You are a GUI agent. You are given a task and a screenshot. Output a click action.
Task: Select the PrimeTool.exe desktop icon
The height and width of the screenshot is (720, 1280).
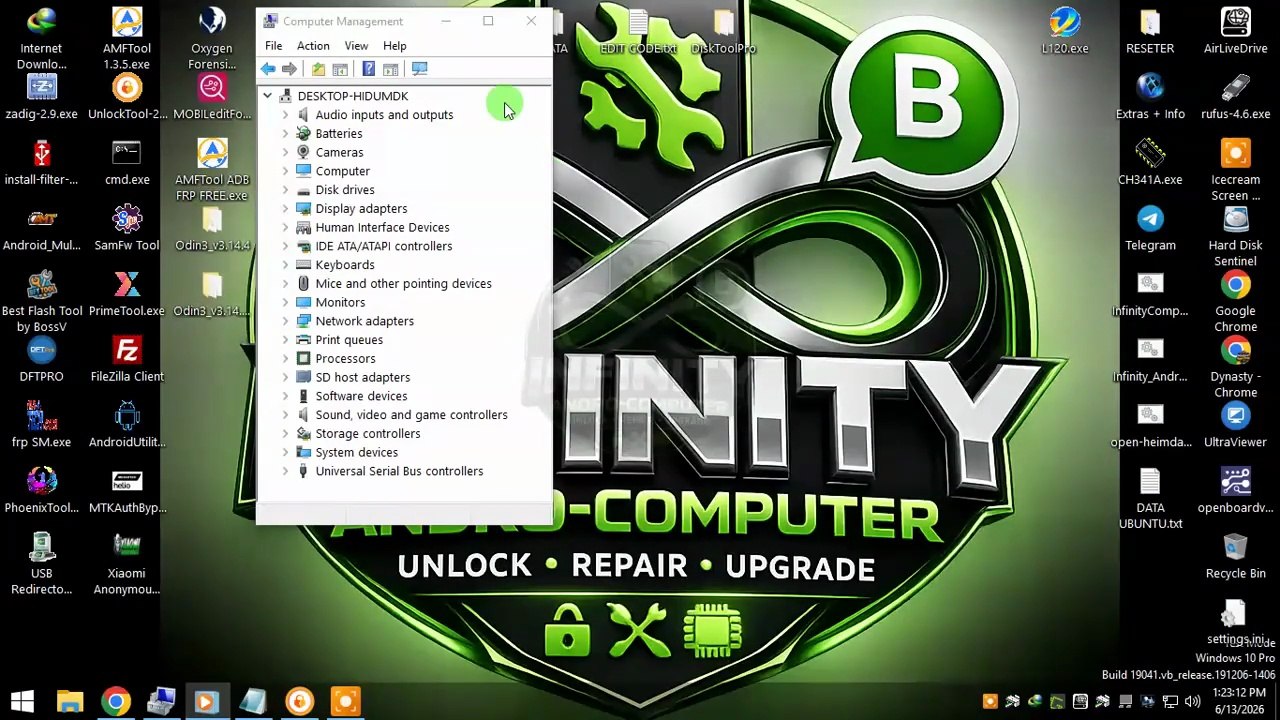[127, 294]
